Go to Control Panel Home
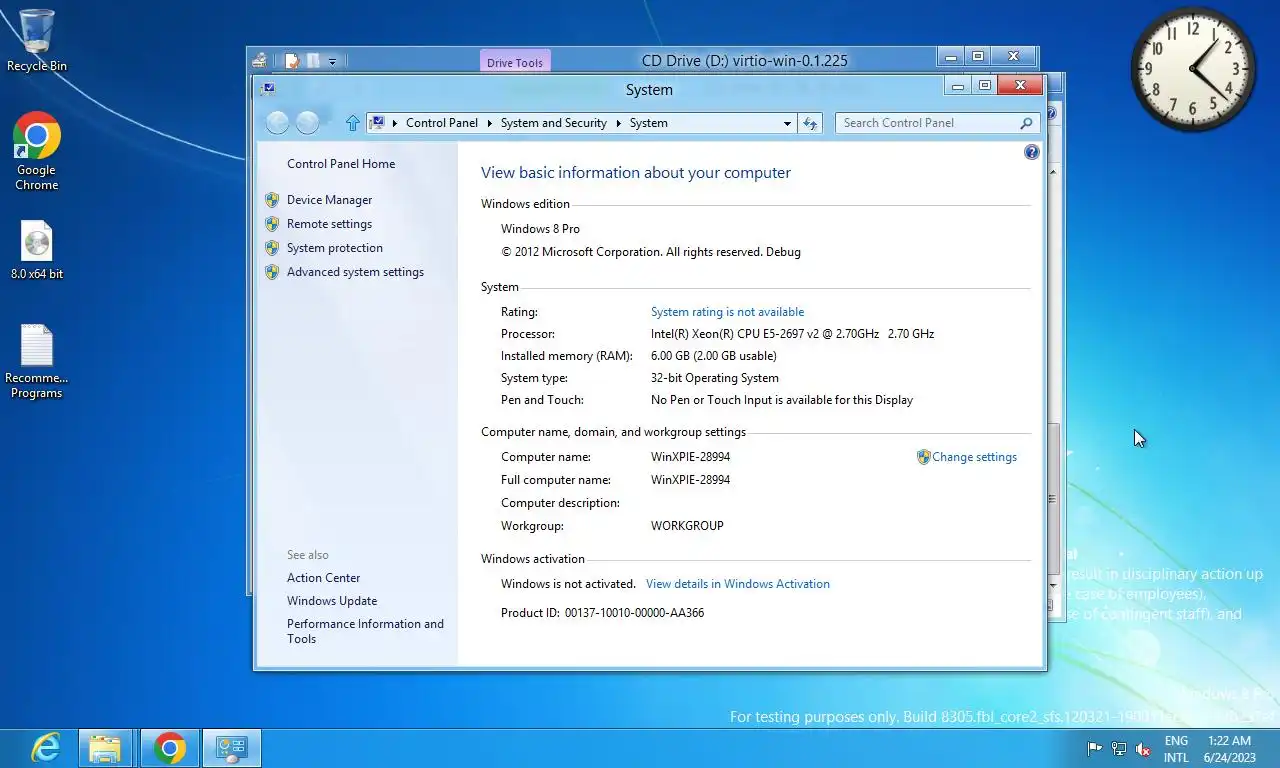 pyautogui.click(x=341, y=164)
